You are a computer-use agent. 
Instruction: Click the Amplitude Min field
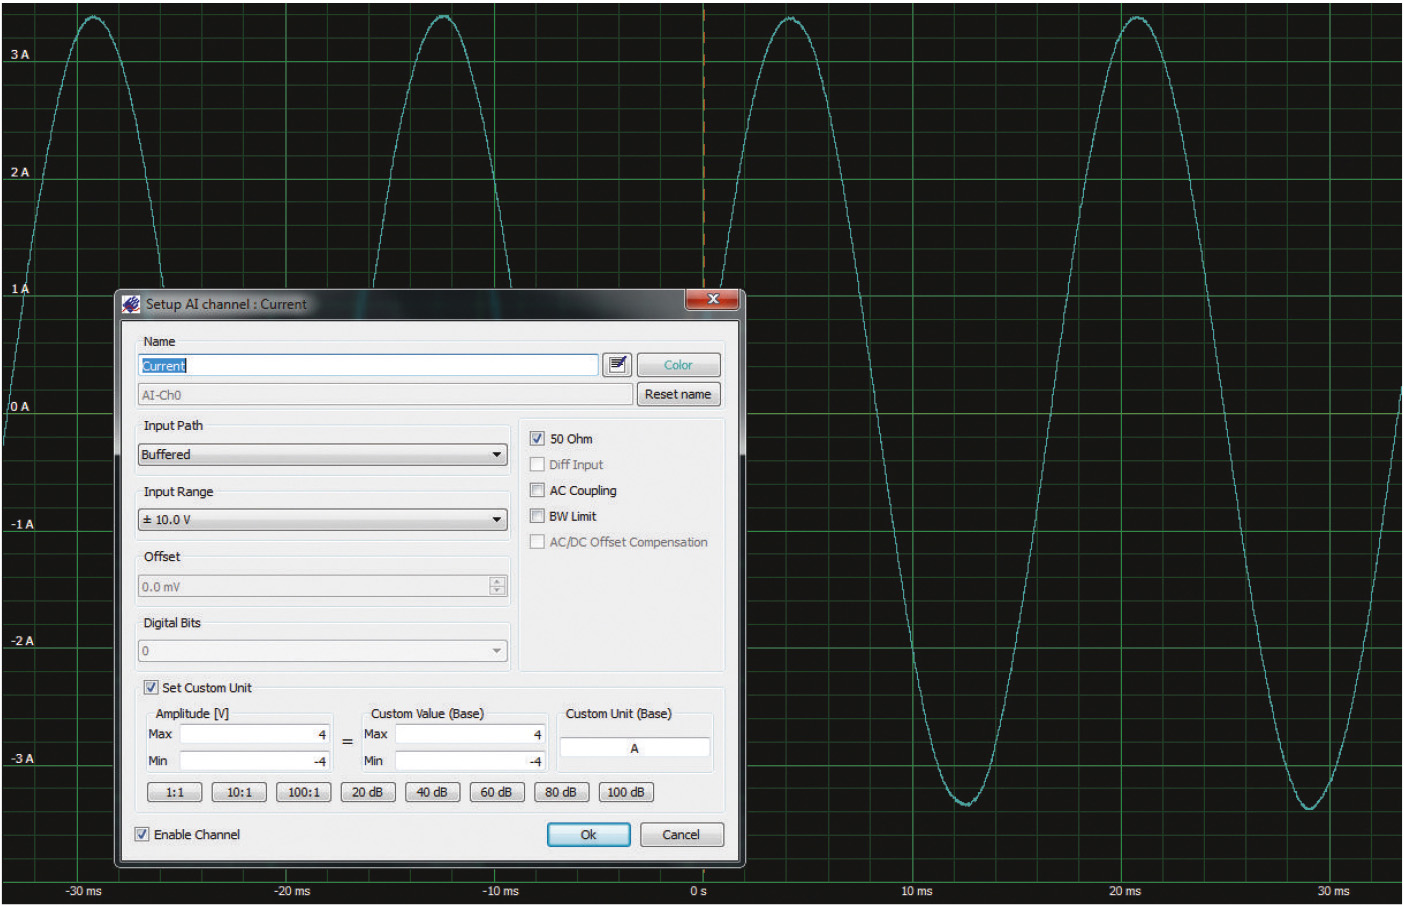tap(255, 761)
